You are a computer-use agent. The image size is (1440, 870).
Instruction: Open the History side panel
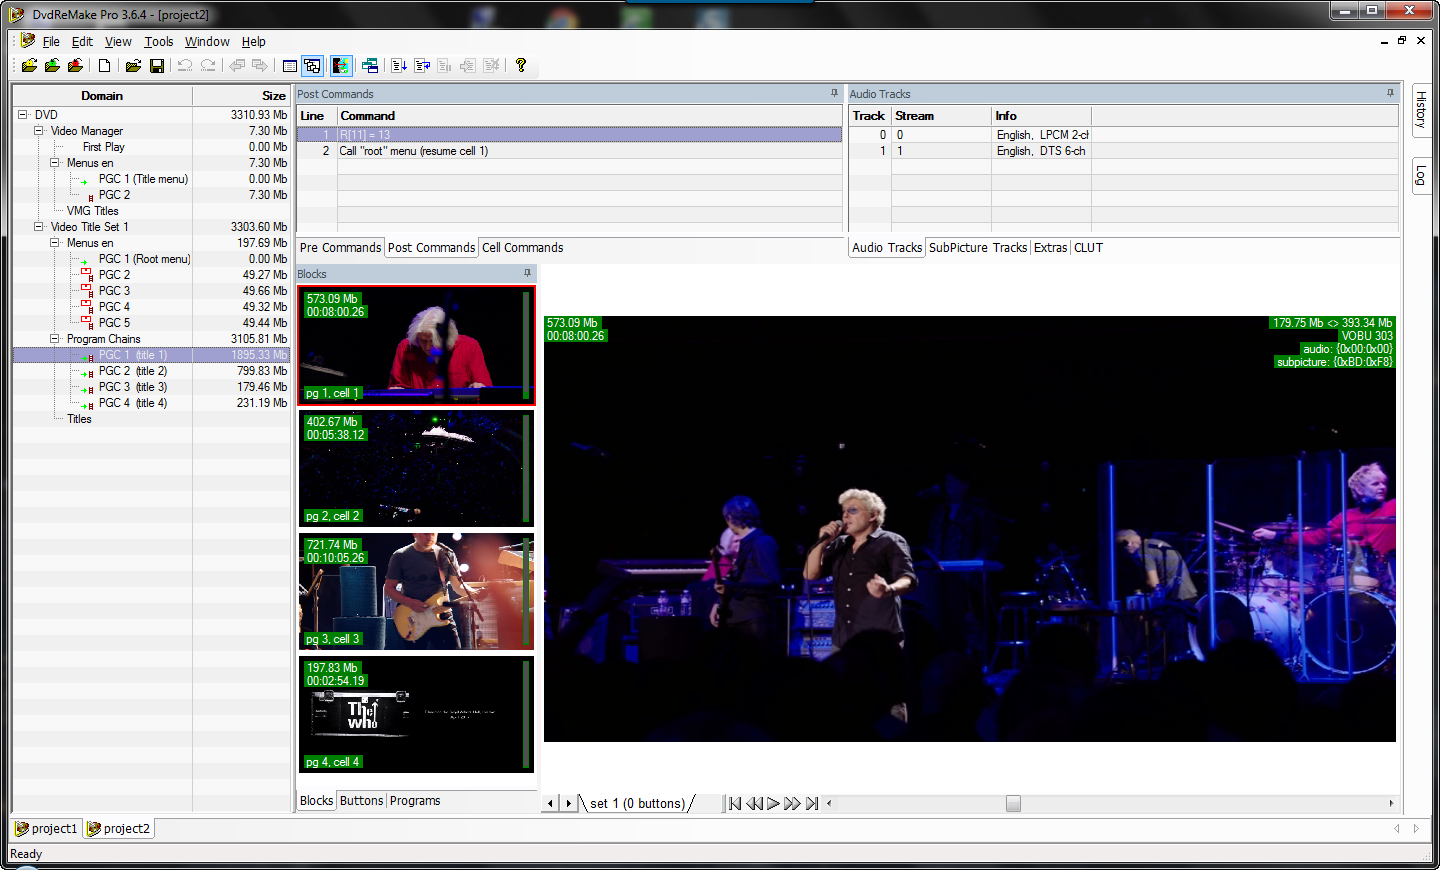[x=1420, y=109]
